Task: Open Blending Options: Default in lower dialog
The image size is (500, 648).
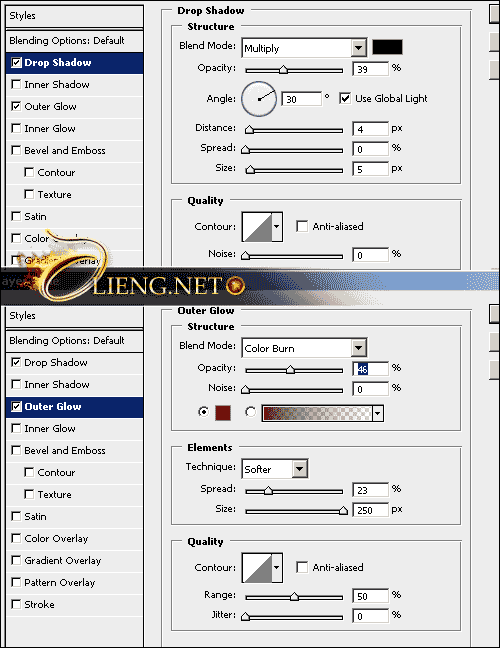Action: coord(75,341)
